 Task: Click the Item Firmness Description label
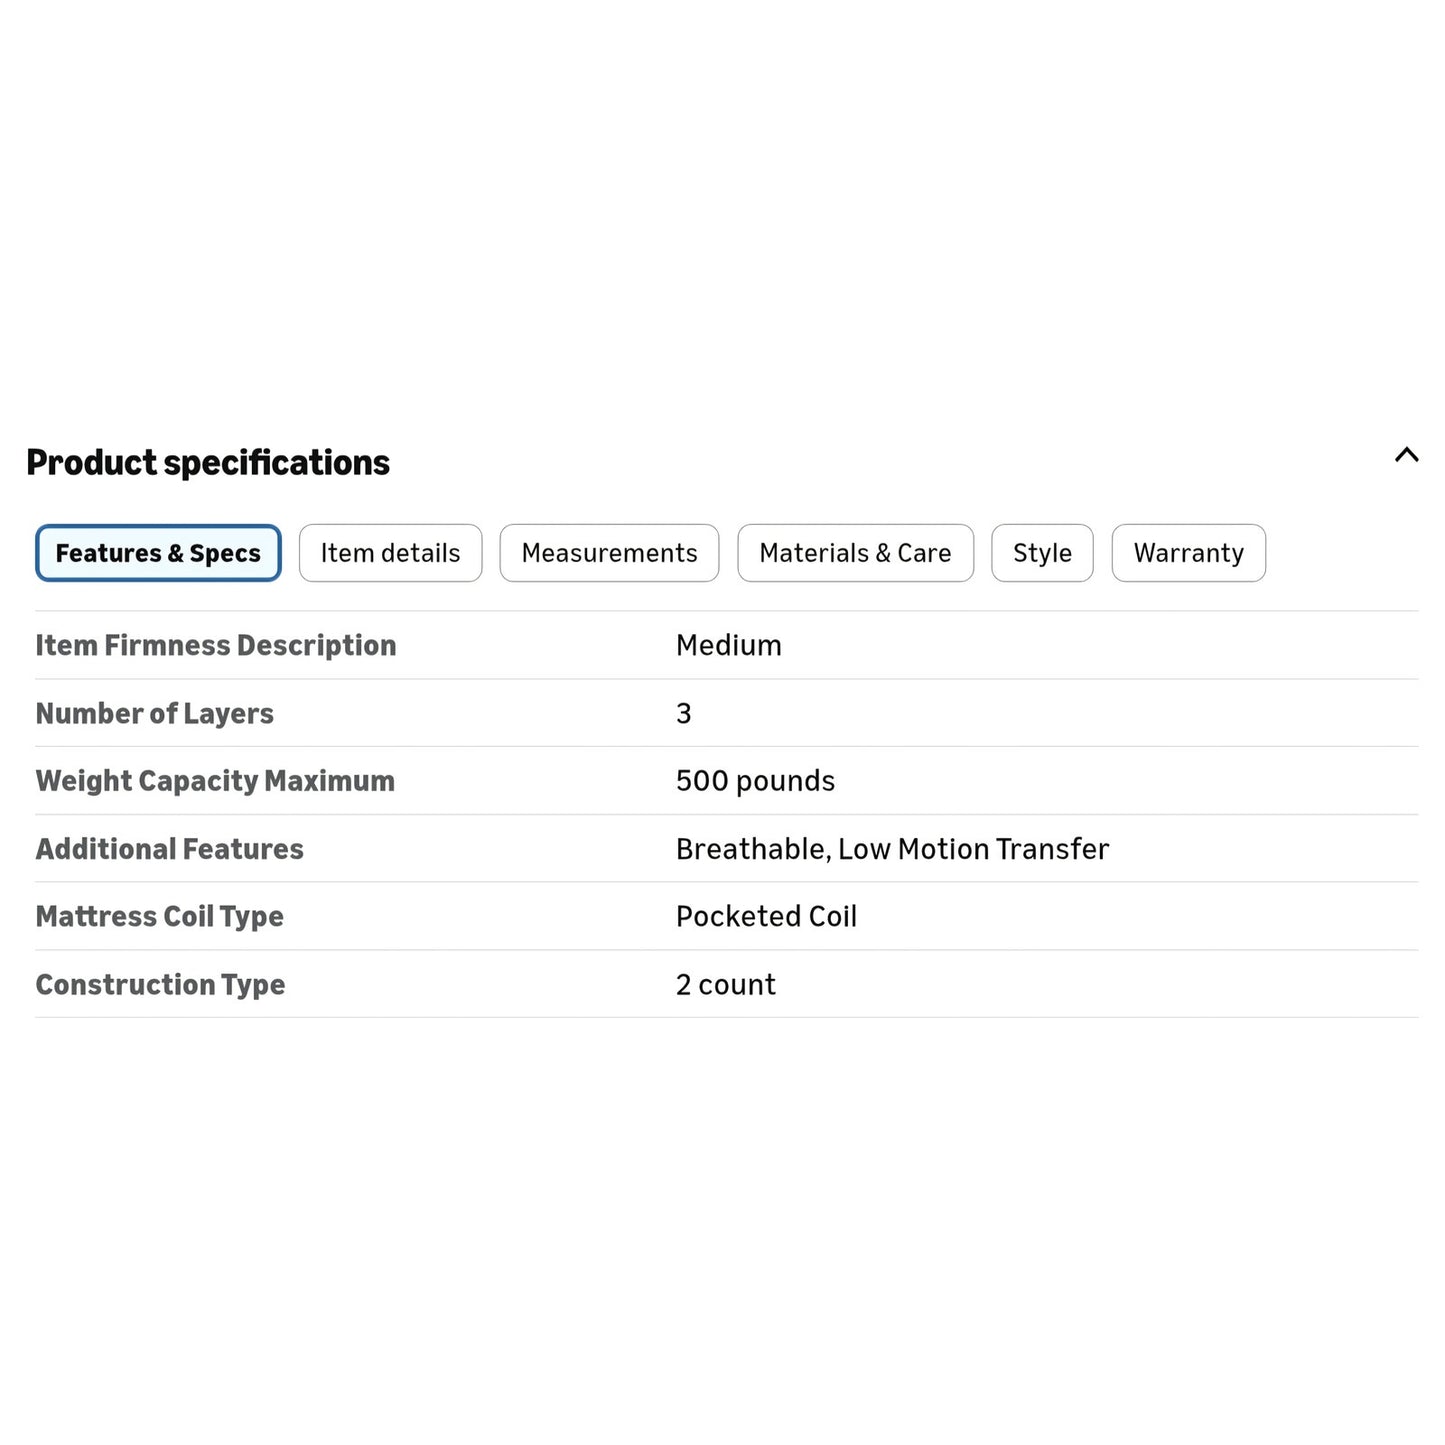216,645
